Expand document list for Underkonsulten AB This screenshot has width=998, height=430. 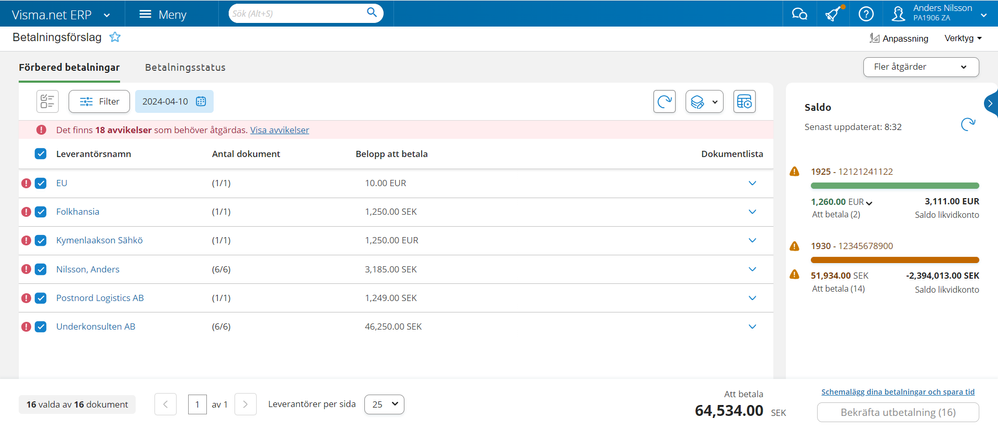click(752, 326)
